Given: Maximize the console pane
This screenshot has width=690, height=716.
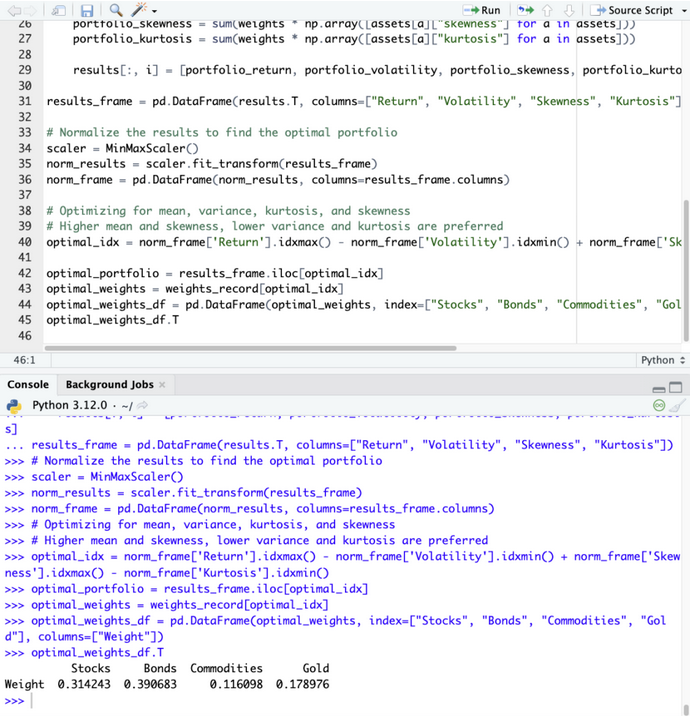Looking at the screenshot, I should coord(675,388).
